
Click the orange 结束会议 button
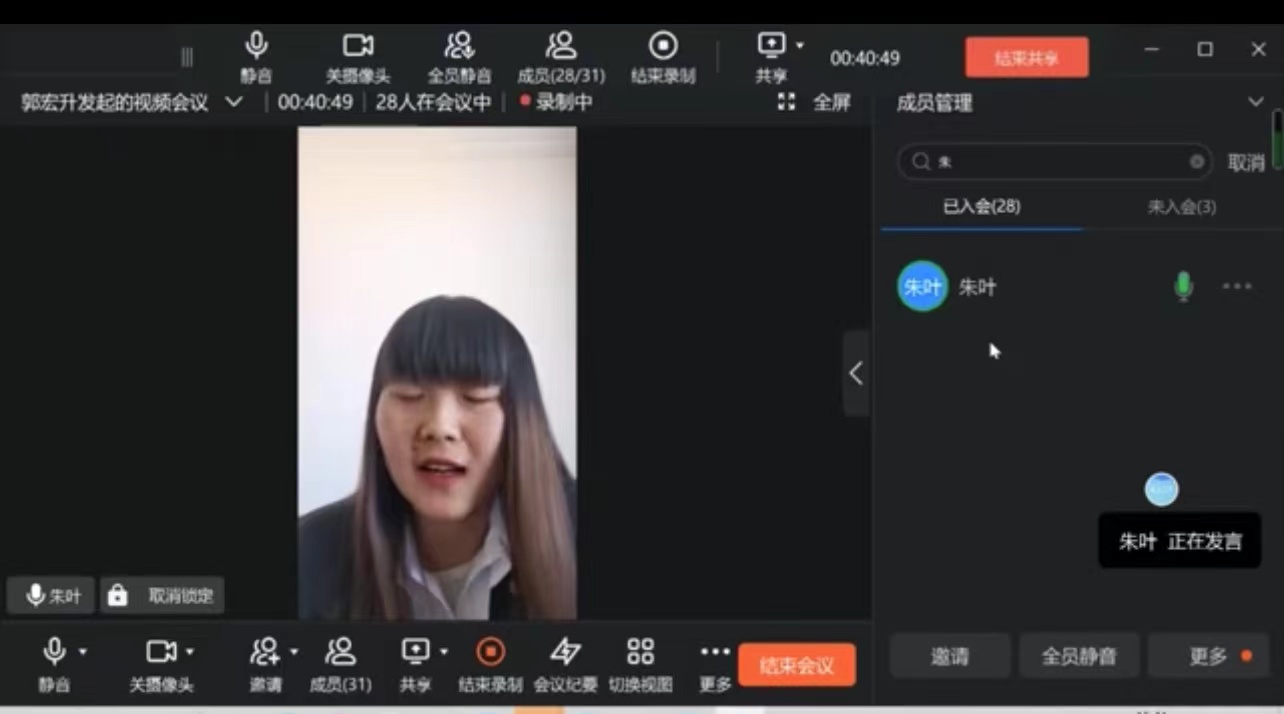[x=796, y=665]
